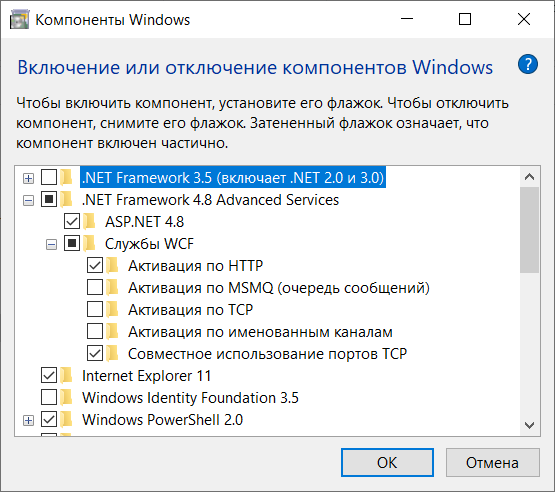The width and height of the screenshot is (555, 492).
Task: Enable the .NET Framework 3.5 checkbox
Action: pos(49,177)
